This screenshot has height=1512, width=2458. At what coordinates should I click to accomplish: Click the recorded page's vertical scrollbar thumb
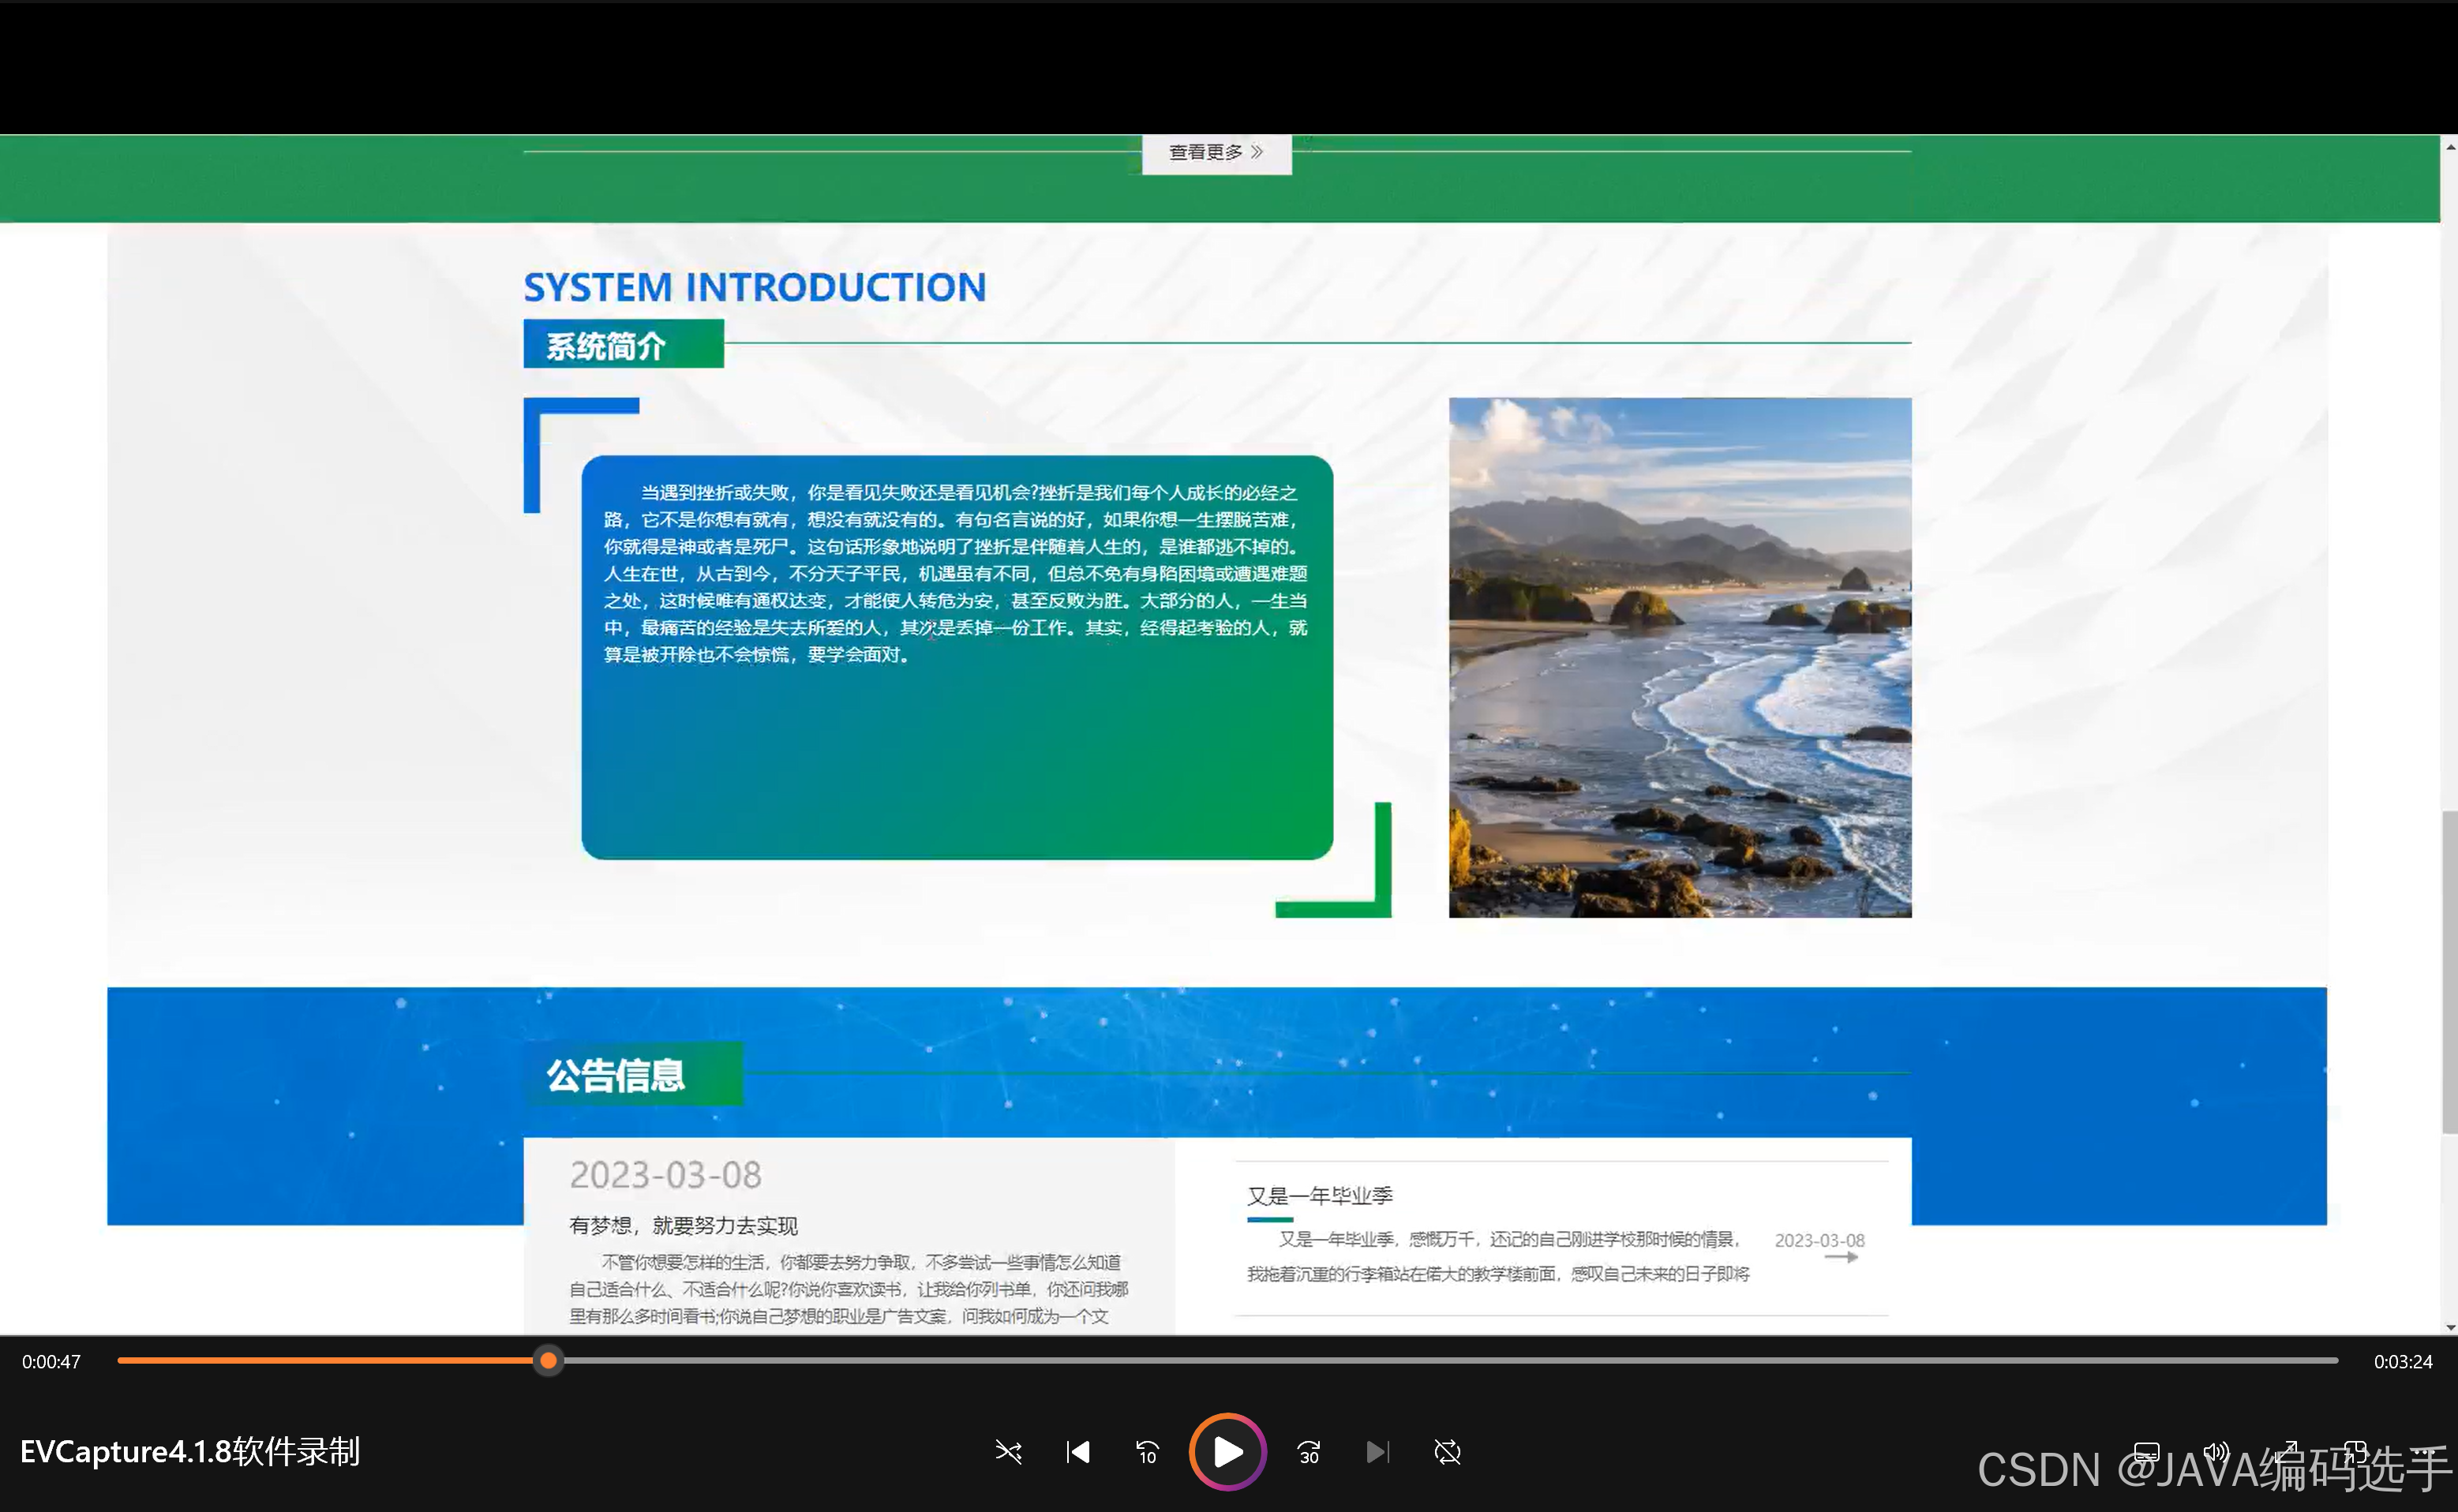(x=2450, y=972)
